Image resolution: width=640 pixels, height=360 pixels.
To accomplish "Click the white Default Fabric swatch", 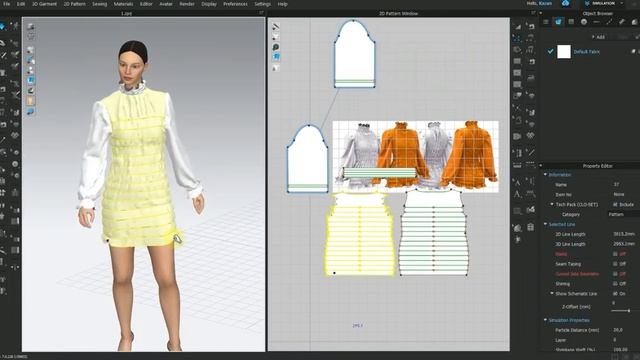I will pos(564,52).
